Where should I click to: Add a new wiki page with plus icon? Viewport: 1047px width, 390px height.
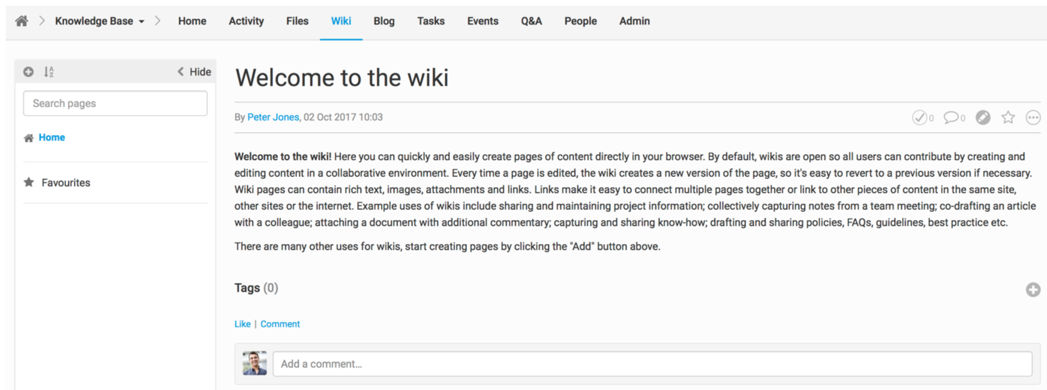click(x=28, y=72)
